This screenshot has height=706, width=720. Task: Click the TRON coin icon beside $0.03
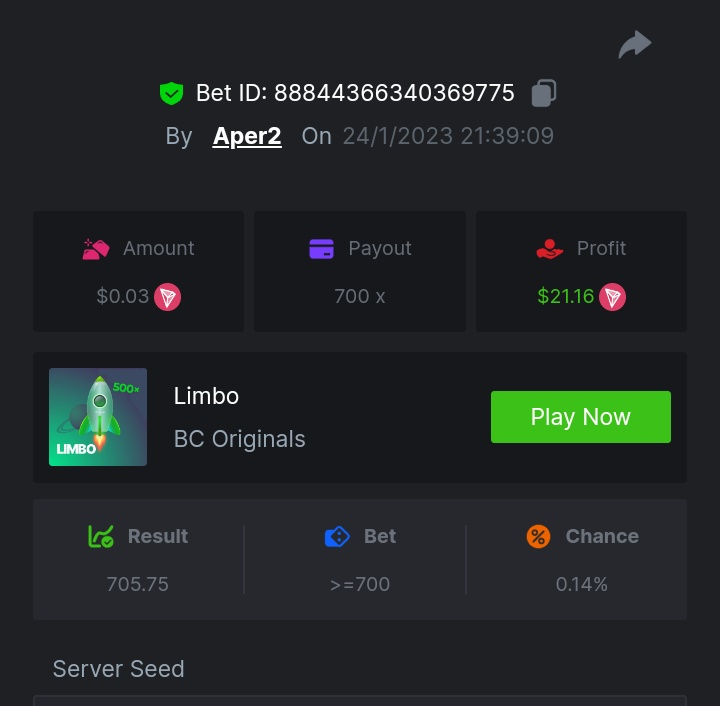pyautogui.click(x=167, y=297)
